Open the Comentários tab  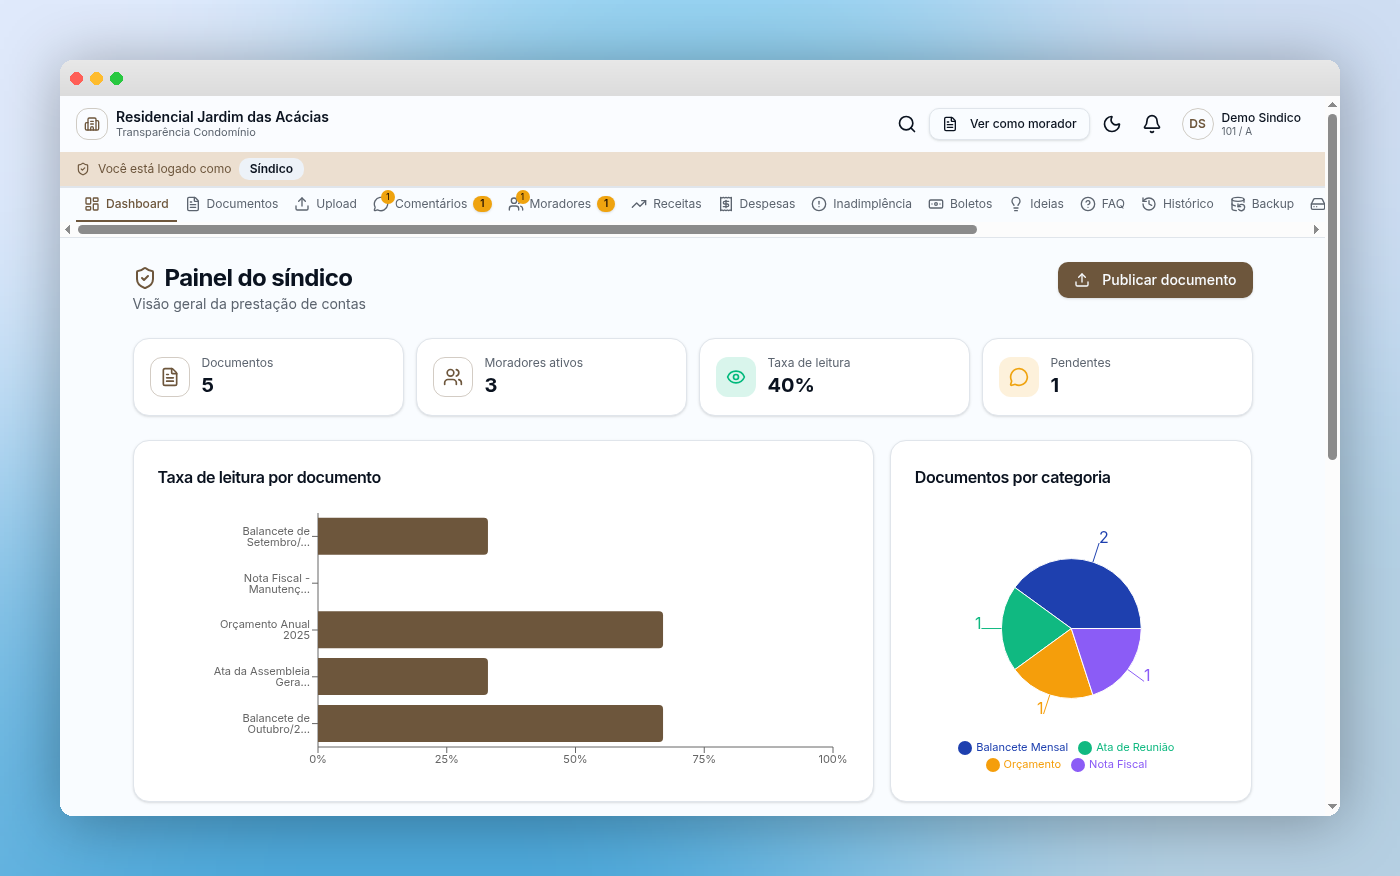[x=432, y=204]
